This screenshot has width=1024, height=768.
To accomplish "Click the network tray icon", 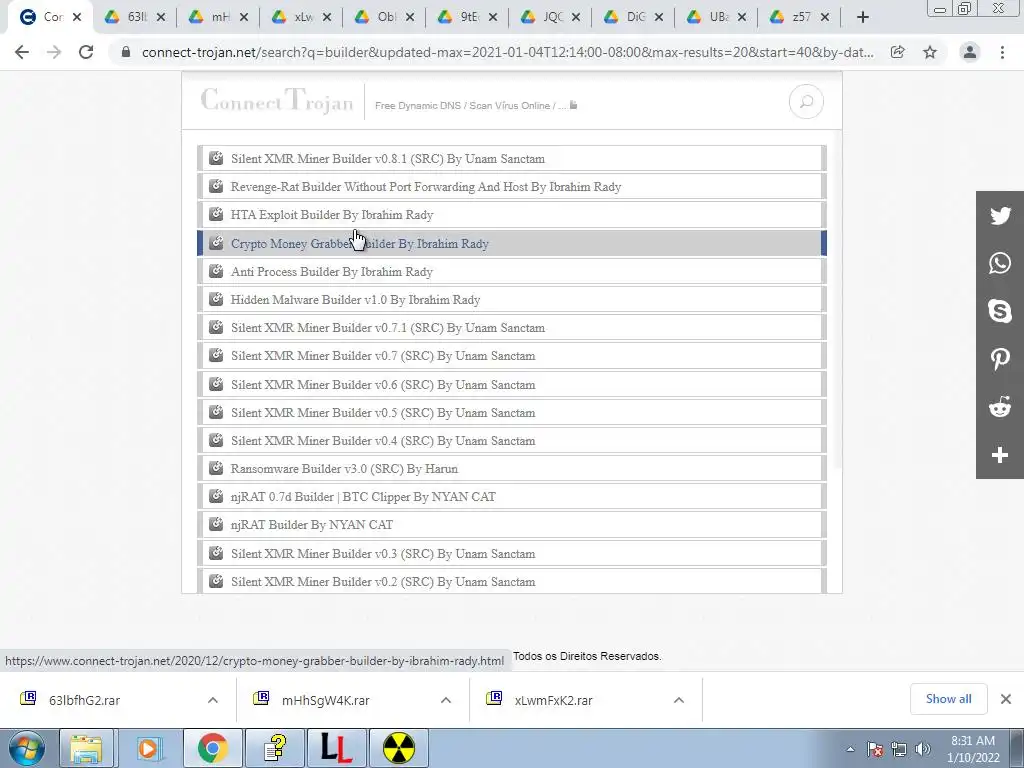I will 899,749.
